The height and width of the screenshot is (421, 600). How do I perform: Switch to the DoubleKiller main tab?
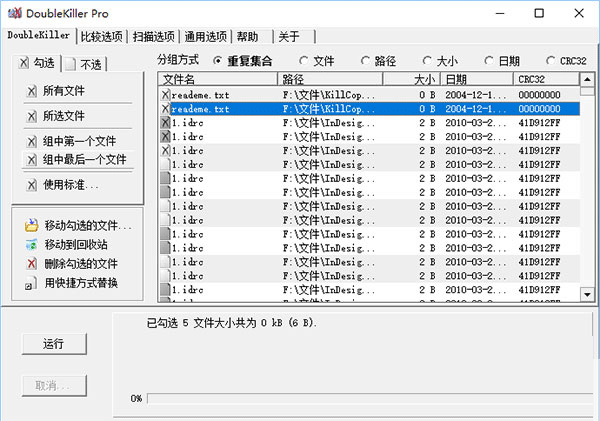pyautogui.click(x=39, y=36)
